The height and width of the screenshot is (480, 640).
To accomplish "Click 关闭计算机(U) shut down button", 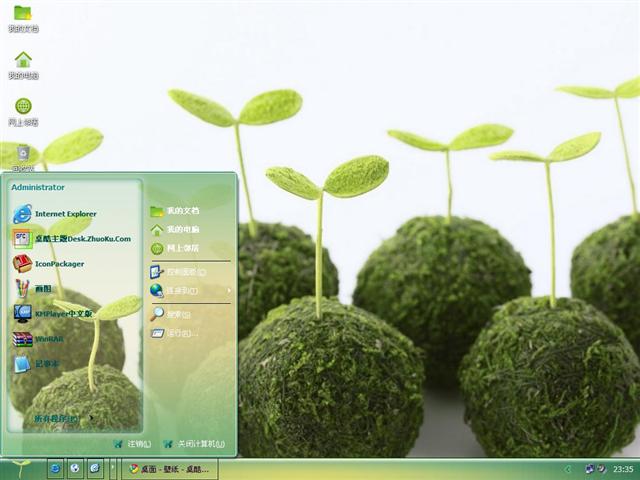I will click(194, 444).
